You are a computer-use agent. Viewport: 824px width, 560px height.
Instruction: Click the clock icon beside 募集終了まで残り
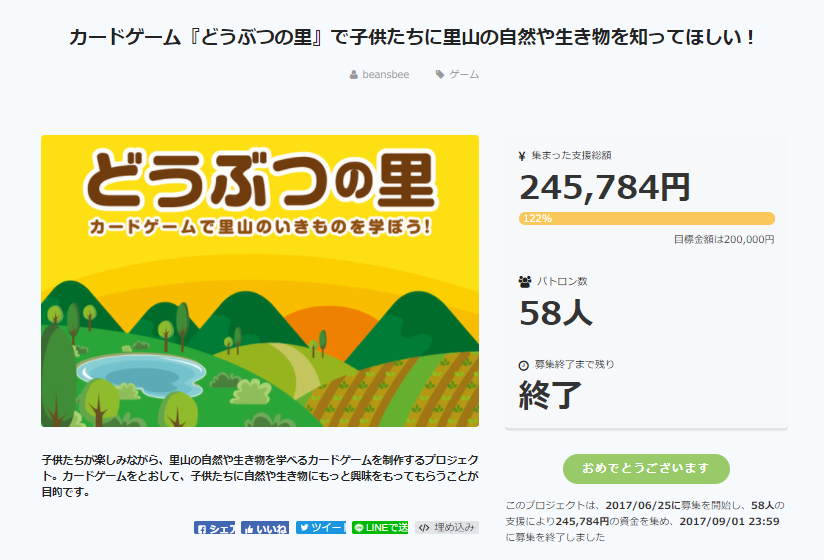click(523, 365)
